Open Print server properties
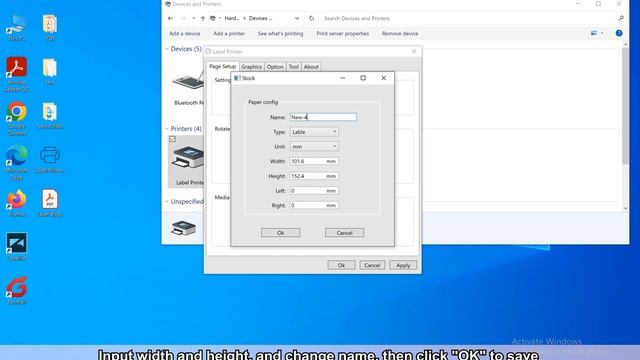The height and width of the screenshot is (360, 640). tap(342, 33)
